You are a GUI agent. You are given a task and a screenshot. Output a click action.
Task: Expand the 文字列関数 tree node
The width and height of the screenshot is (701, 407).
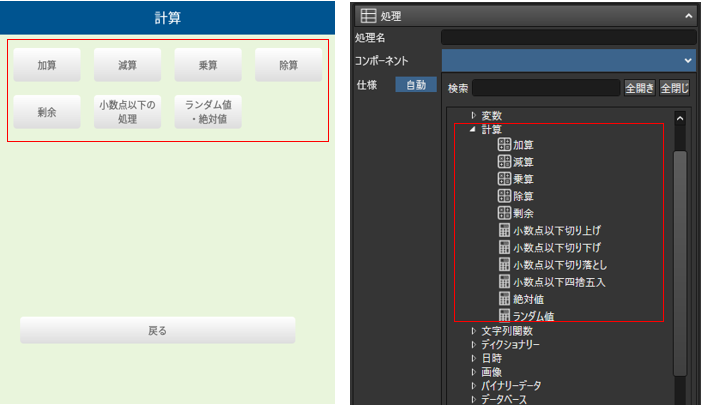click(473, 331)
